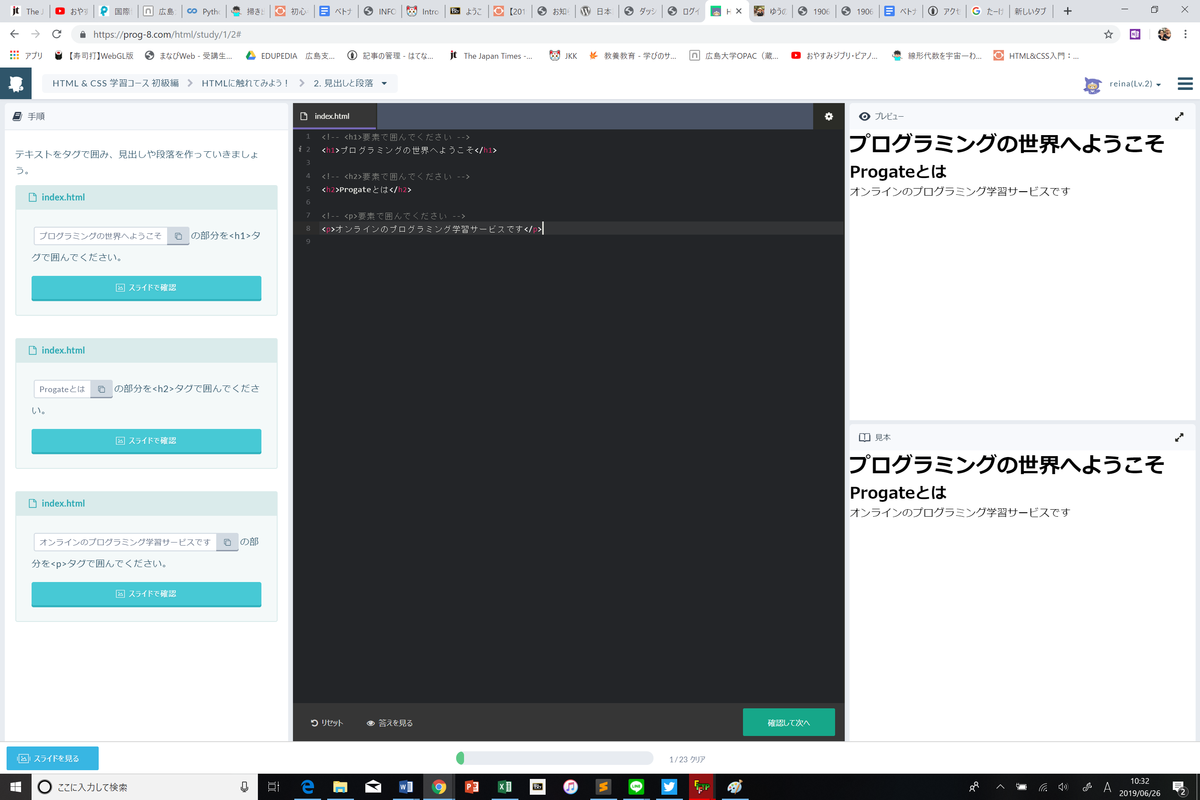Open Word from the taskbar
This screenshot has height=800, width=1200.
pyautogui.click(x=405, y=787)
